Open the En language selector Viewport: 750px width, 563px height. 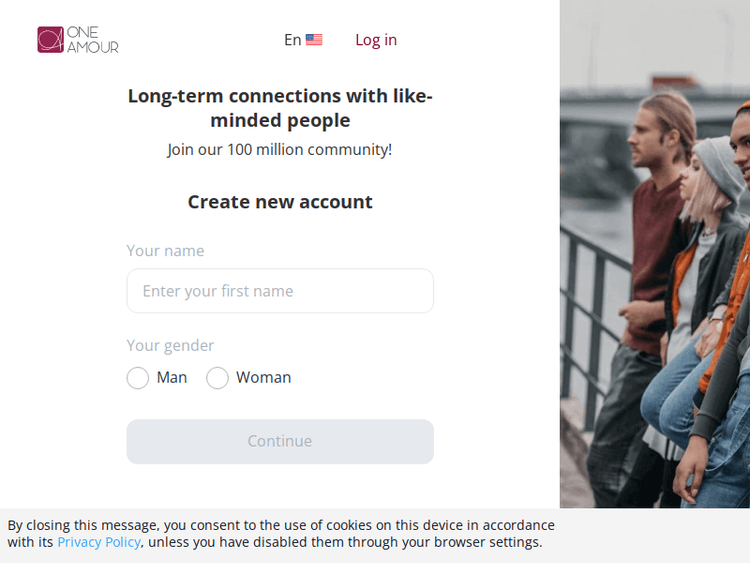[x=293, y=40]
